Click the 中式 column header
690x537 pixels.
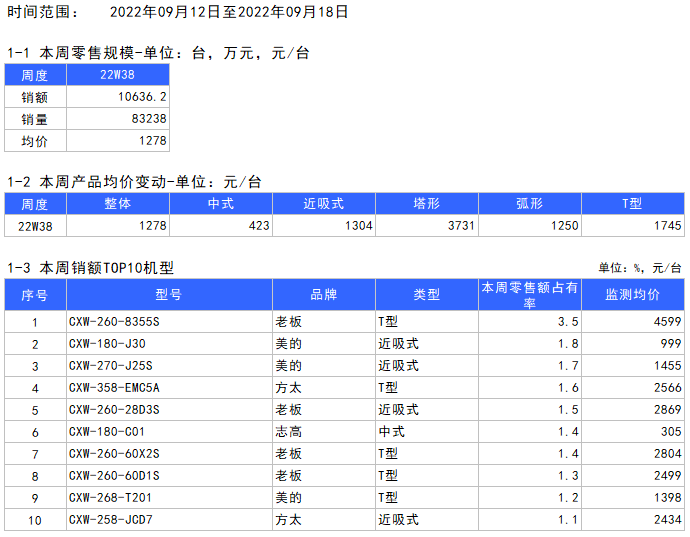(221, 204)
